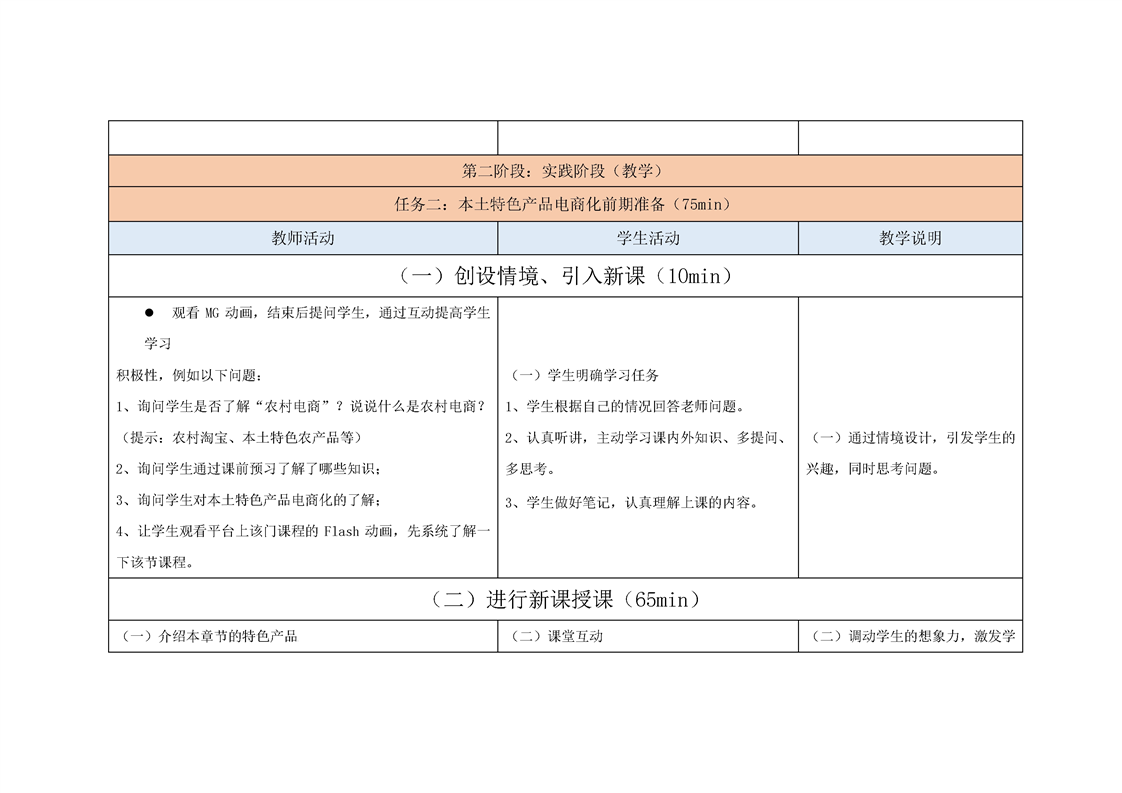1122x793 pixels.
Task: Click the line '学生做好笔记，认真理解上课的内容'
Action: 636,502
